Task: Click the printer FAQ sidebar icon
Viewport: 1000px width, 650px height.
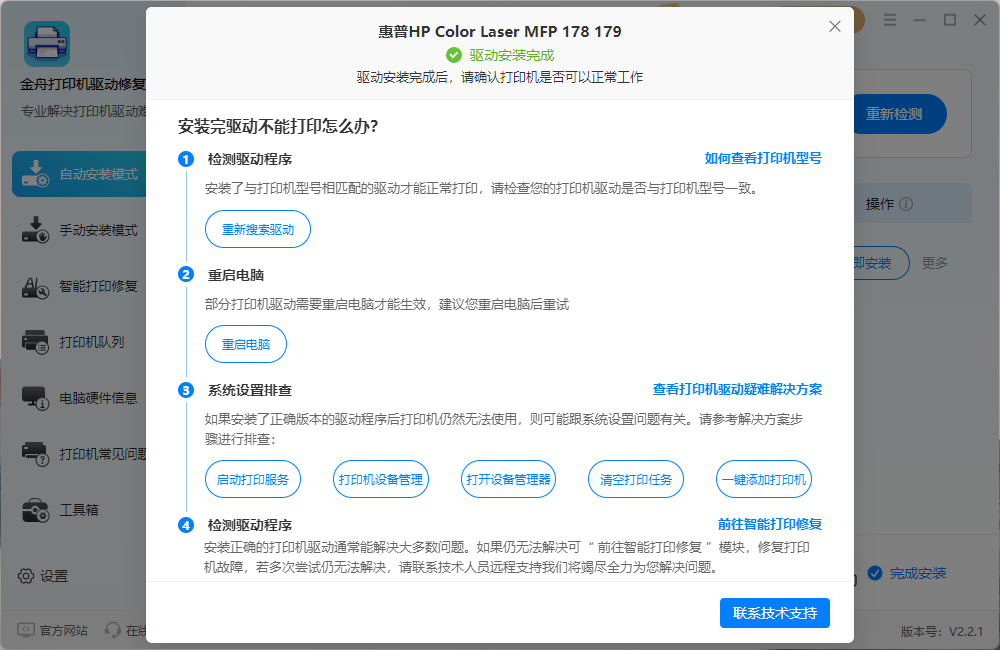Action: click(35, 454)
